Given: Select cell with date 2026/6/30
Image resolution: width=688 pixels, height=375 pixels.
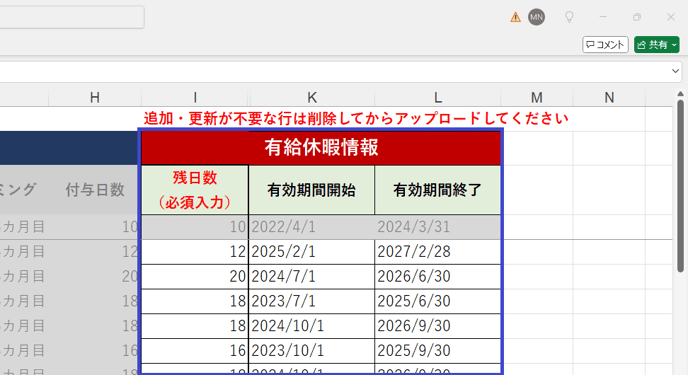Looking at the screenshot, I should (x=437, y=276).
